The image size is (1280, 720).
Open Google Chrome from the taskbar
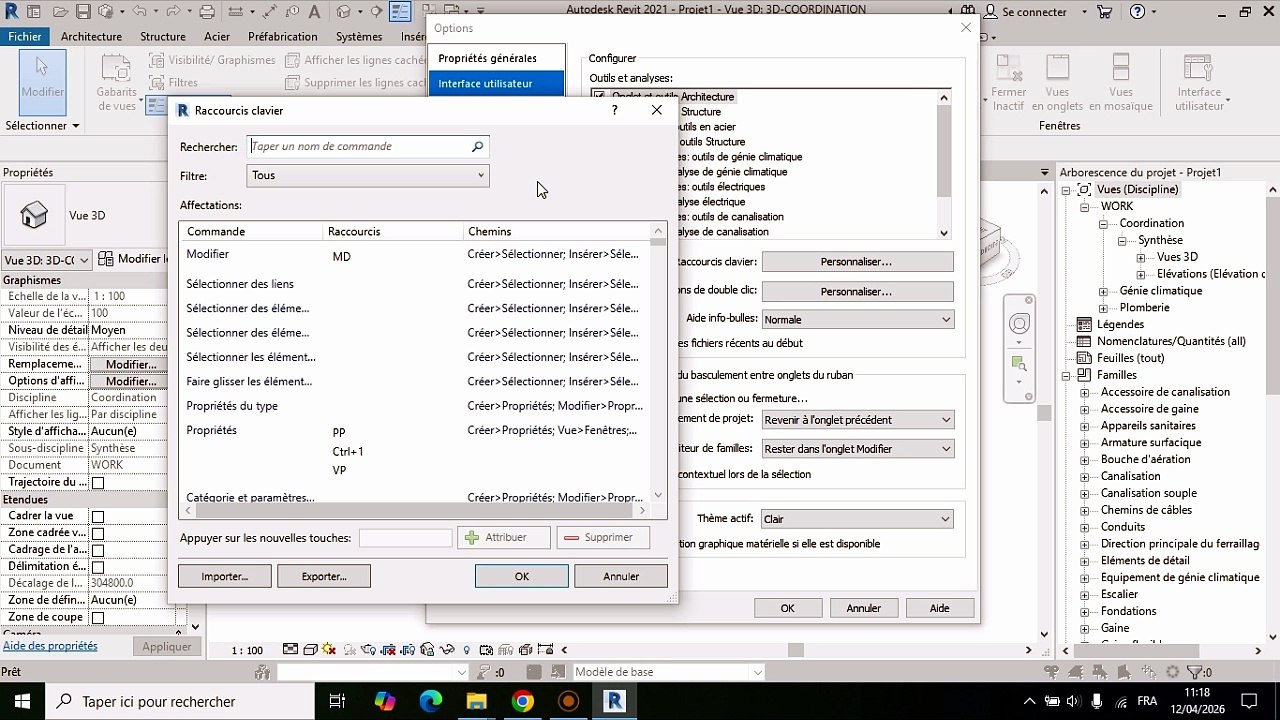523,701
